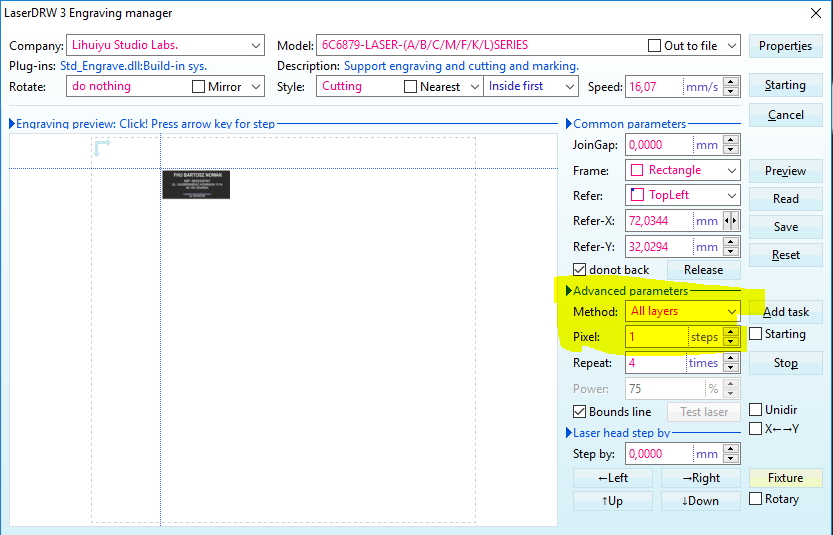Click the business card thumbnail in preview

pos(196,185)
